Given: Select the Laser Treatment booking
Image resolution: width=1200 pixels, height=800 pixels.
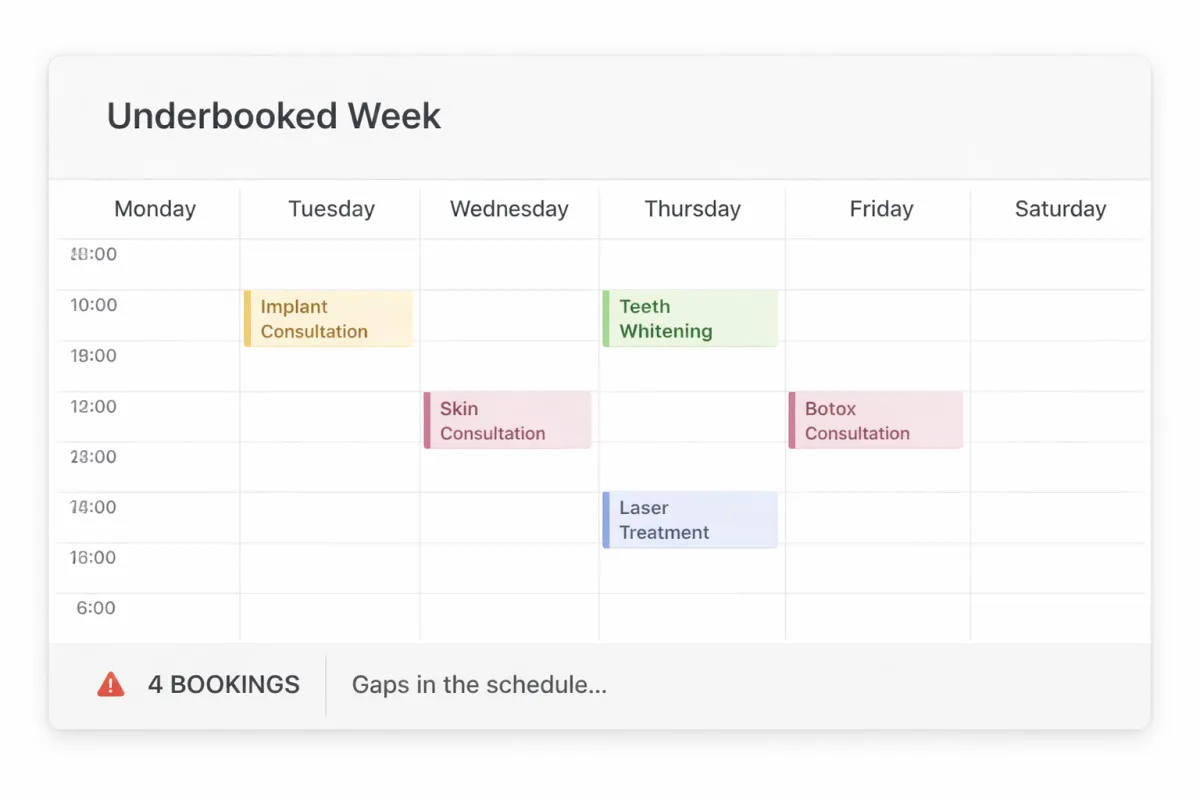Looking at the screenshot, I should (x=690, y=520).
